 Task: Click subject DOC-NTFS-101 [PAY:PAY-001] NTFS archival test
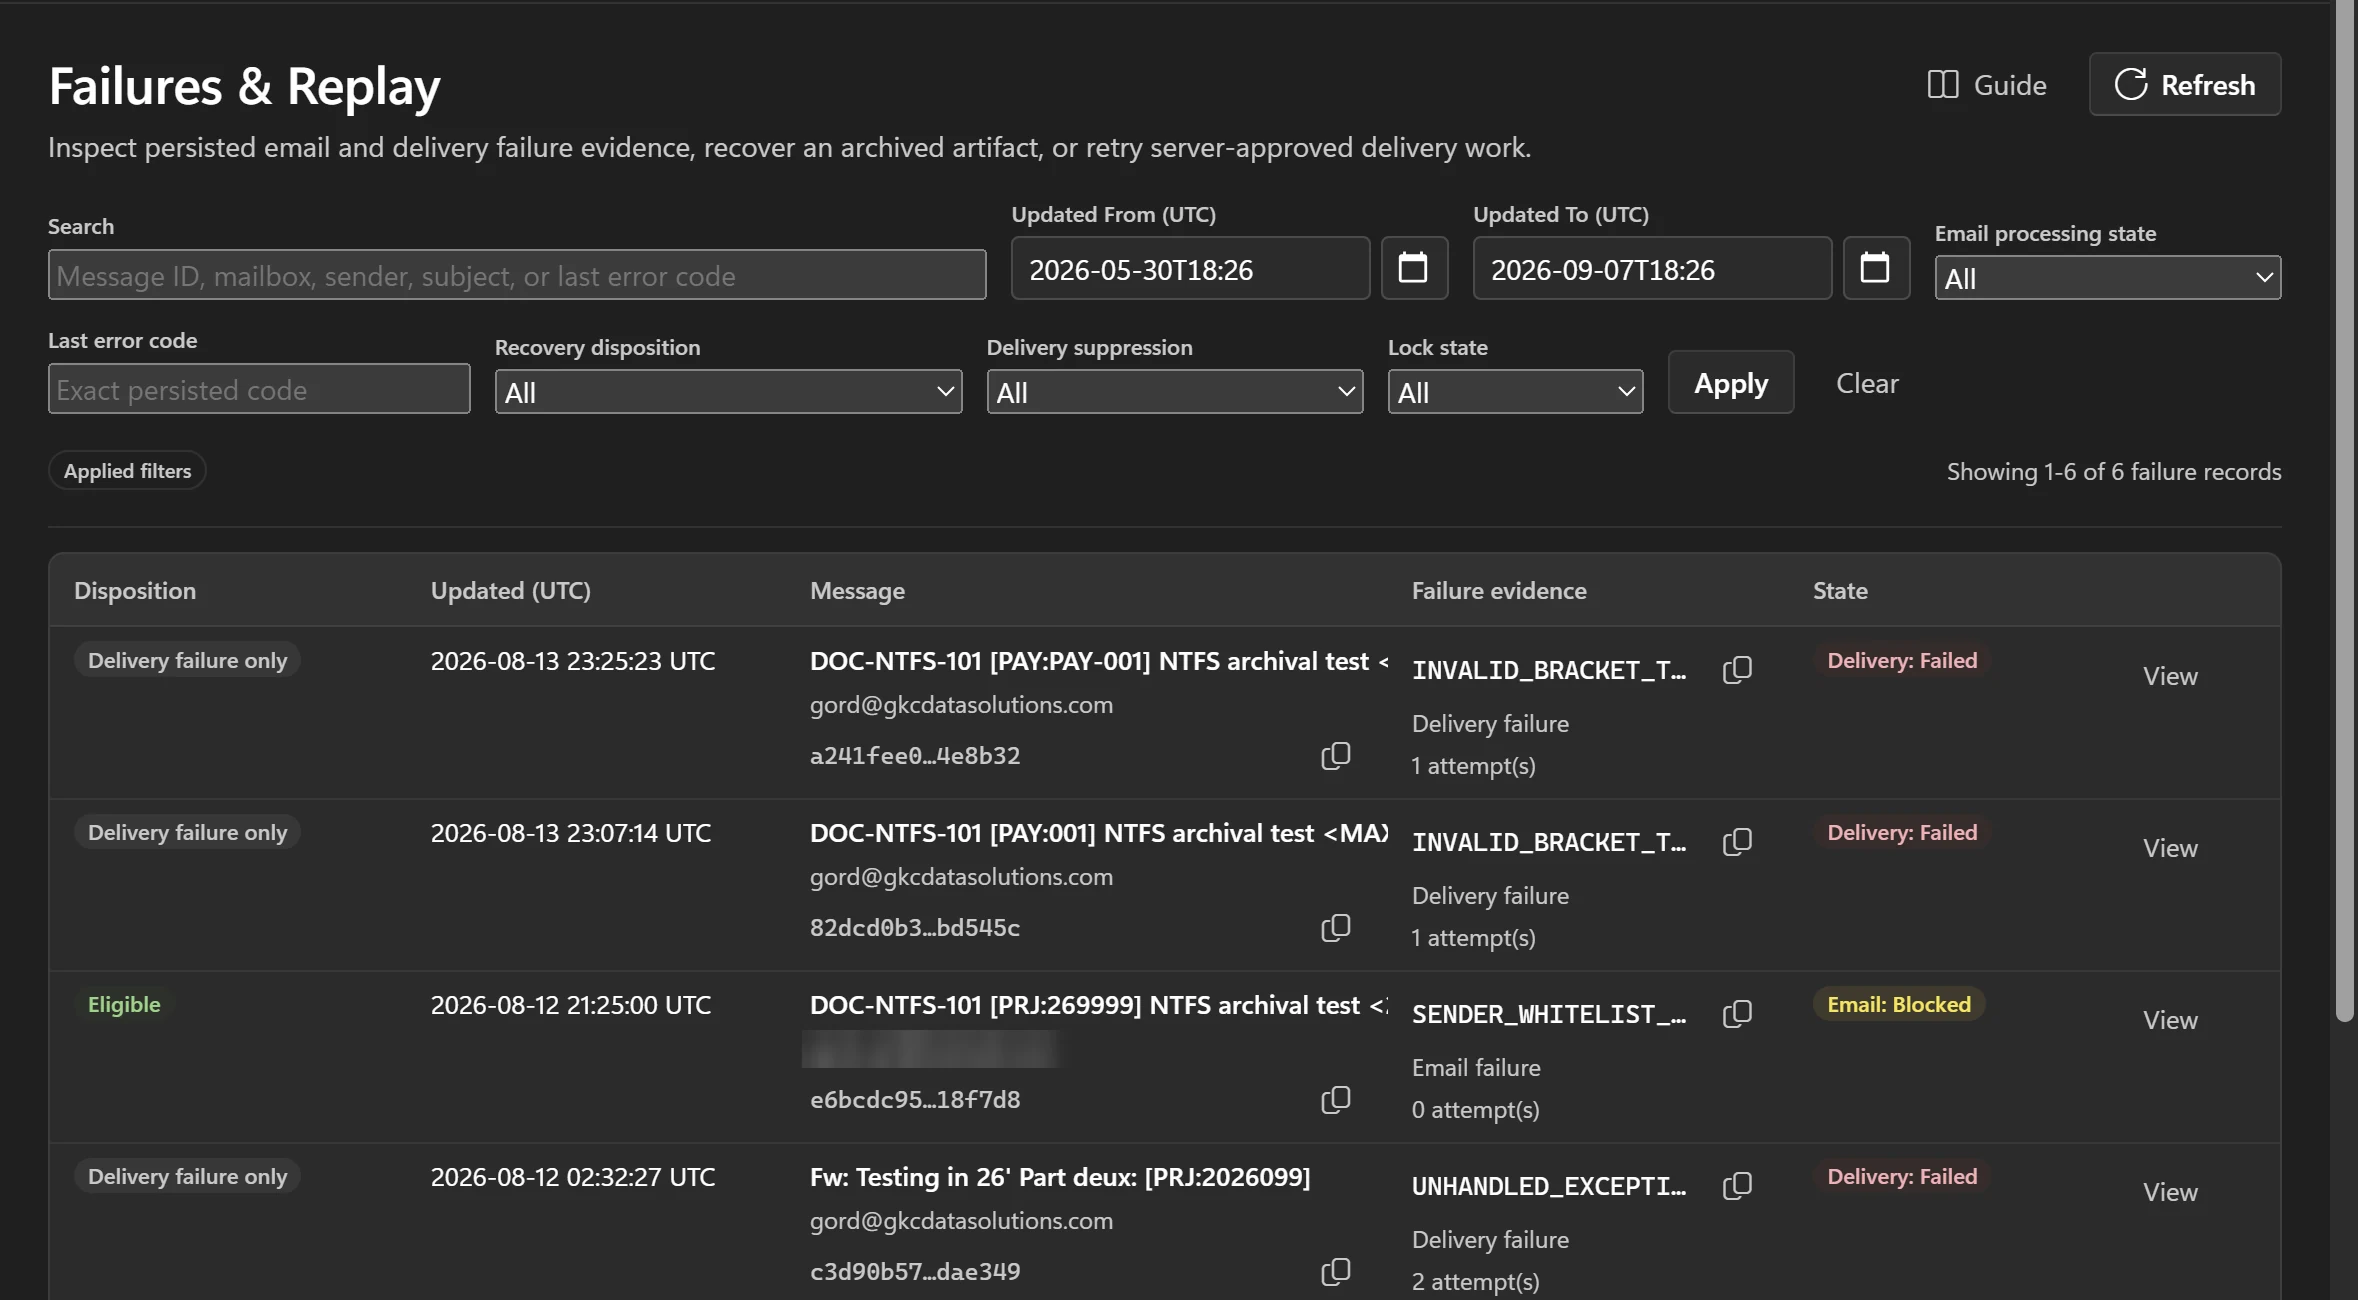pos(1098,661)
